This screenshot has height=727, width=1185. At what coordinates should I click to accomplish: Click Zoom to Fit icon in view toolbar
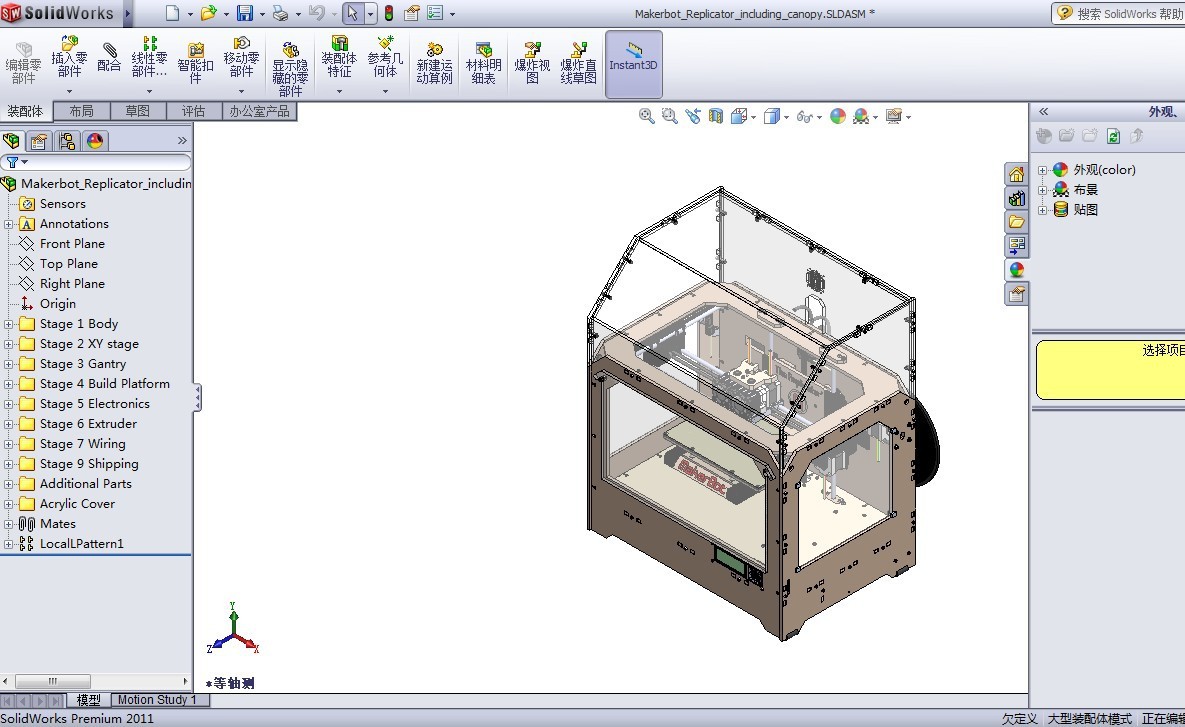647,116
